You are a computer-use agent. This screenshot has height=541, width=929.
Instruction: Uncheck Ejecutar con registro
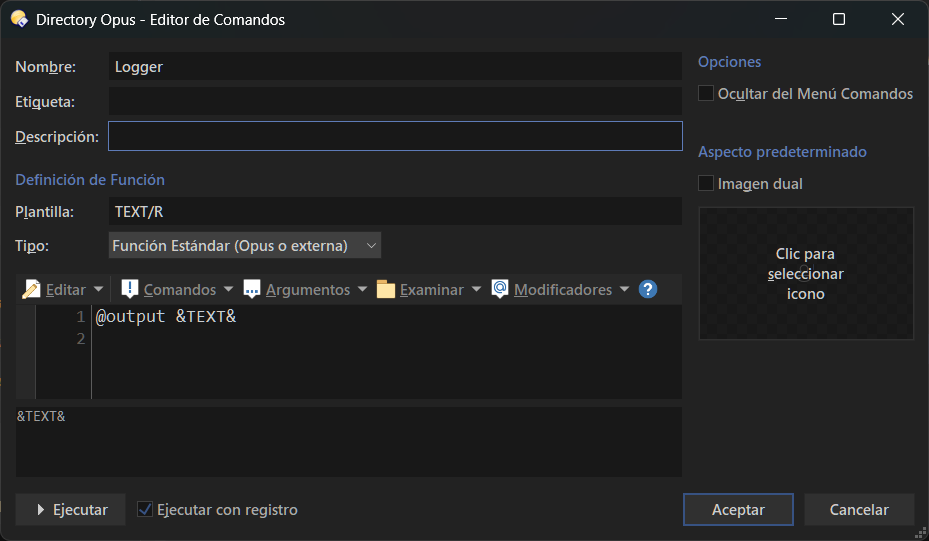(145, 509)
